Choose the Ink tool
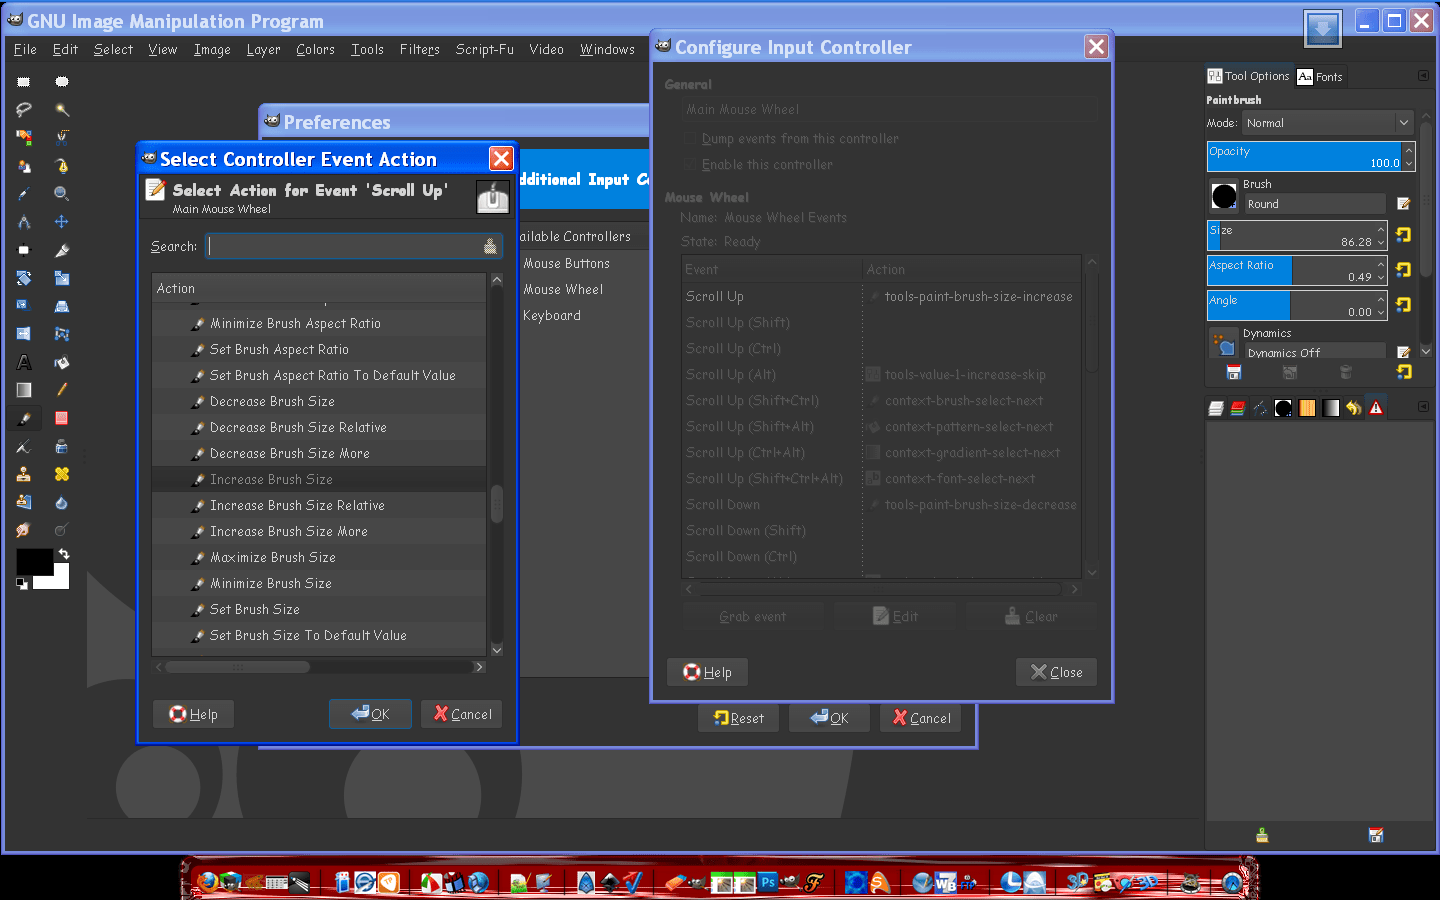Image resolution: width=1440 pixels, height=900 pixels. [x=62, y=446]
